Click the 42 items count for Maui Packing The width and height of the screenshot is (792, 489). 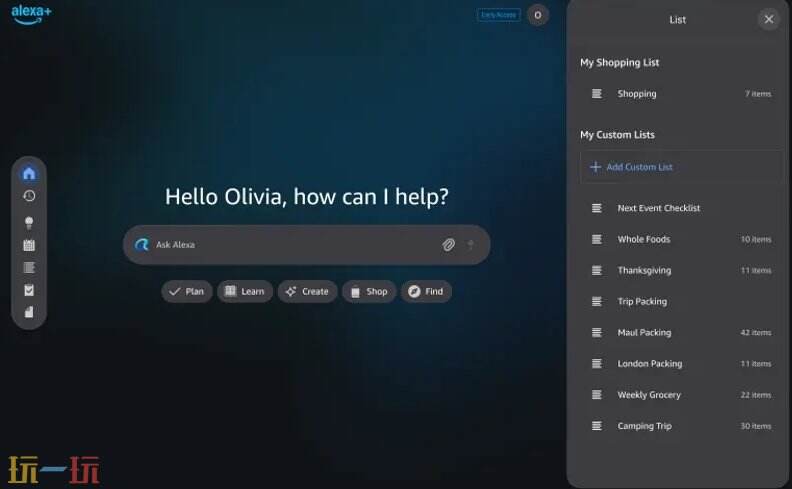tap(756, 332)
